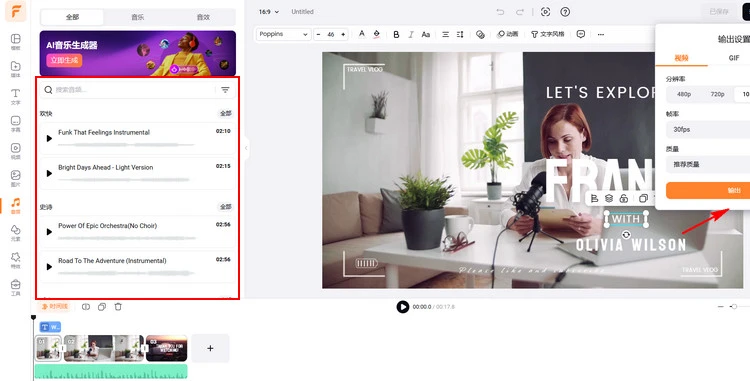The width and height of the screenshot is (750, 381).
Task: Play the video preview
Action: (x=403, y=307)
